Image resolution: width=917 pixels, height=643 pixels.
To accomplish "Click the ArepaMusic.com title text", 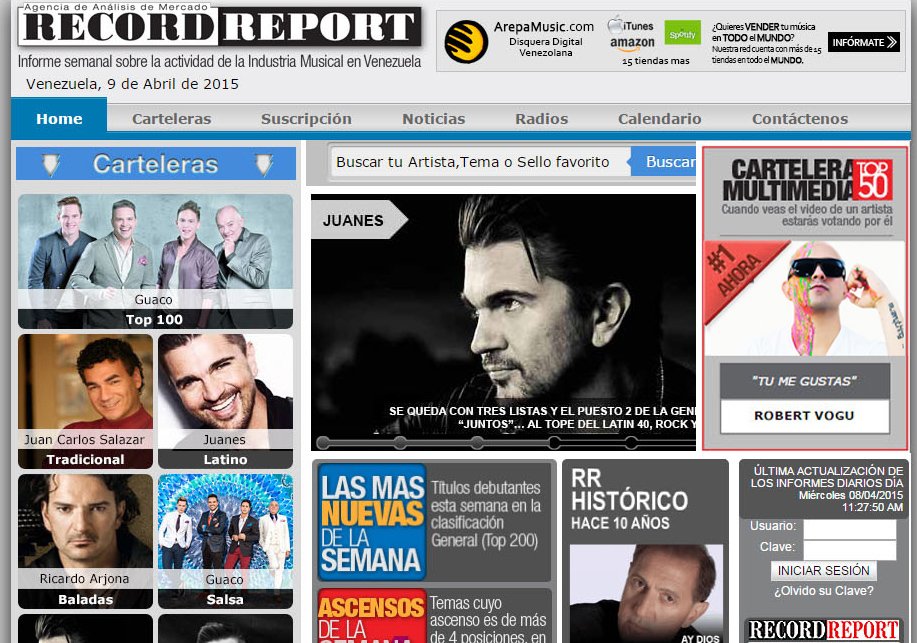I will [544, 27].
